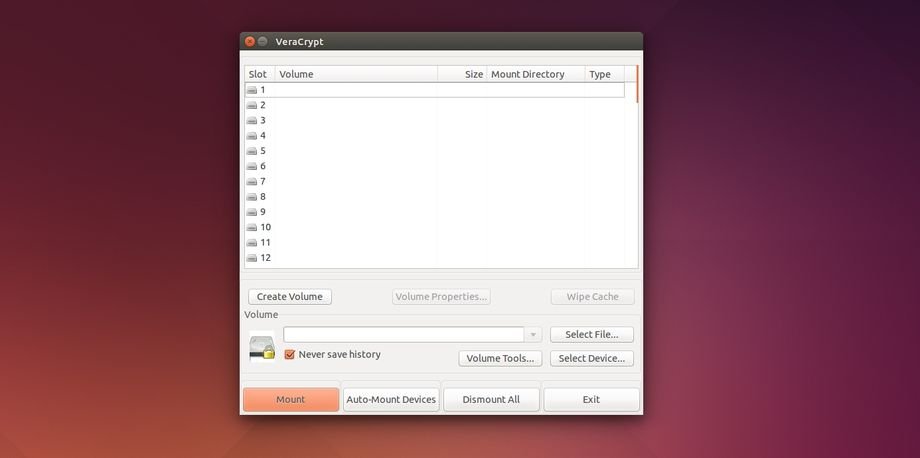
Task: Open the volume path dropdown arrow
Action: [x=534, y=335]
